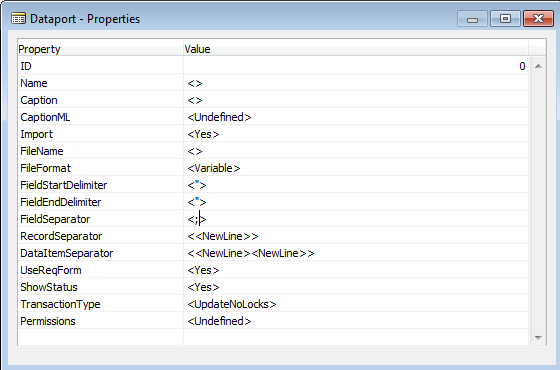Click the scroll down arrow
This screenshot has height=370, width=560.
pyautogui.click(x=538, y=338)
